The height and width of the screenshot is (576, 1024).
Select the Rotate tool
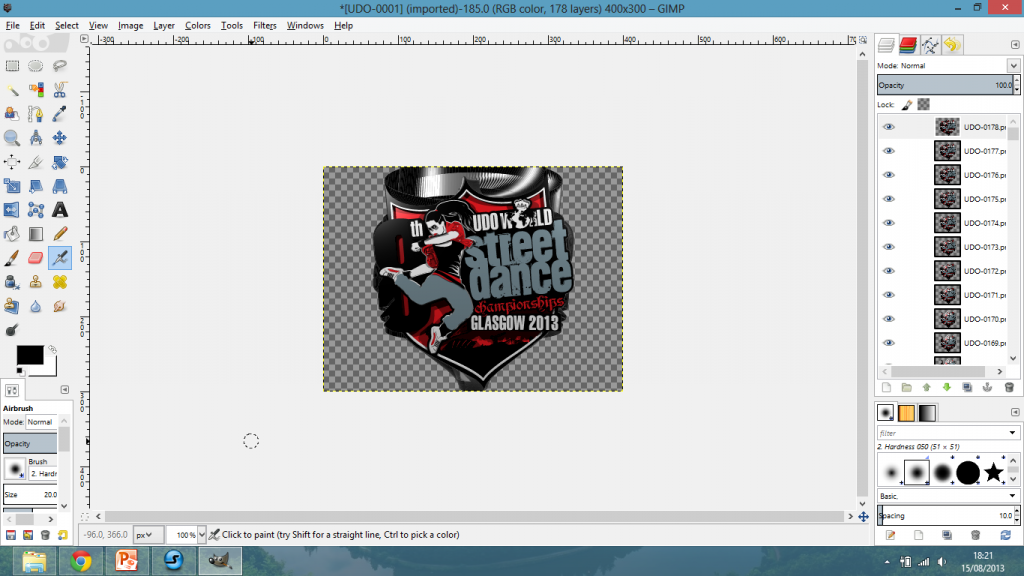click(59, 162)
